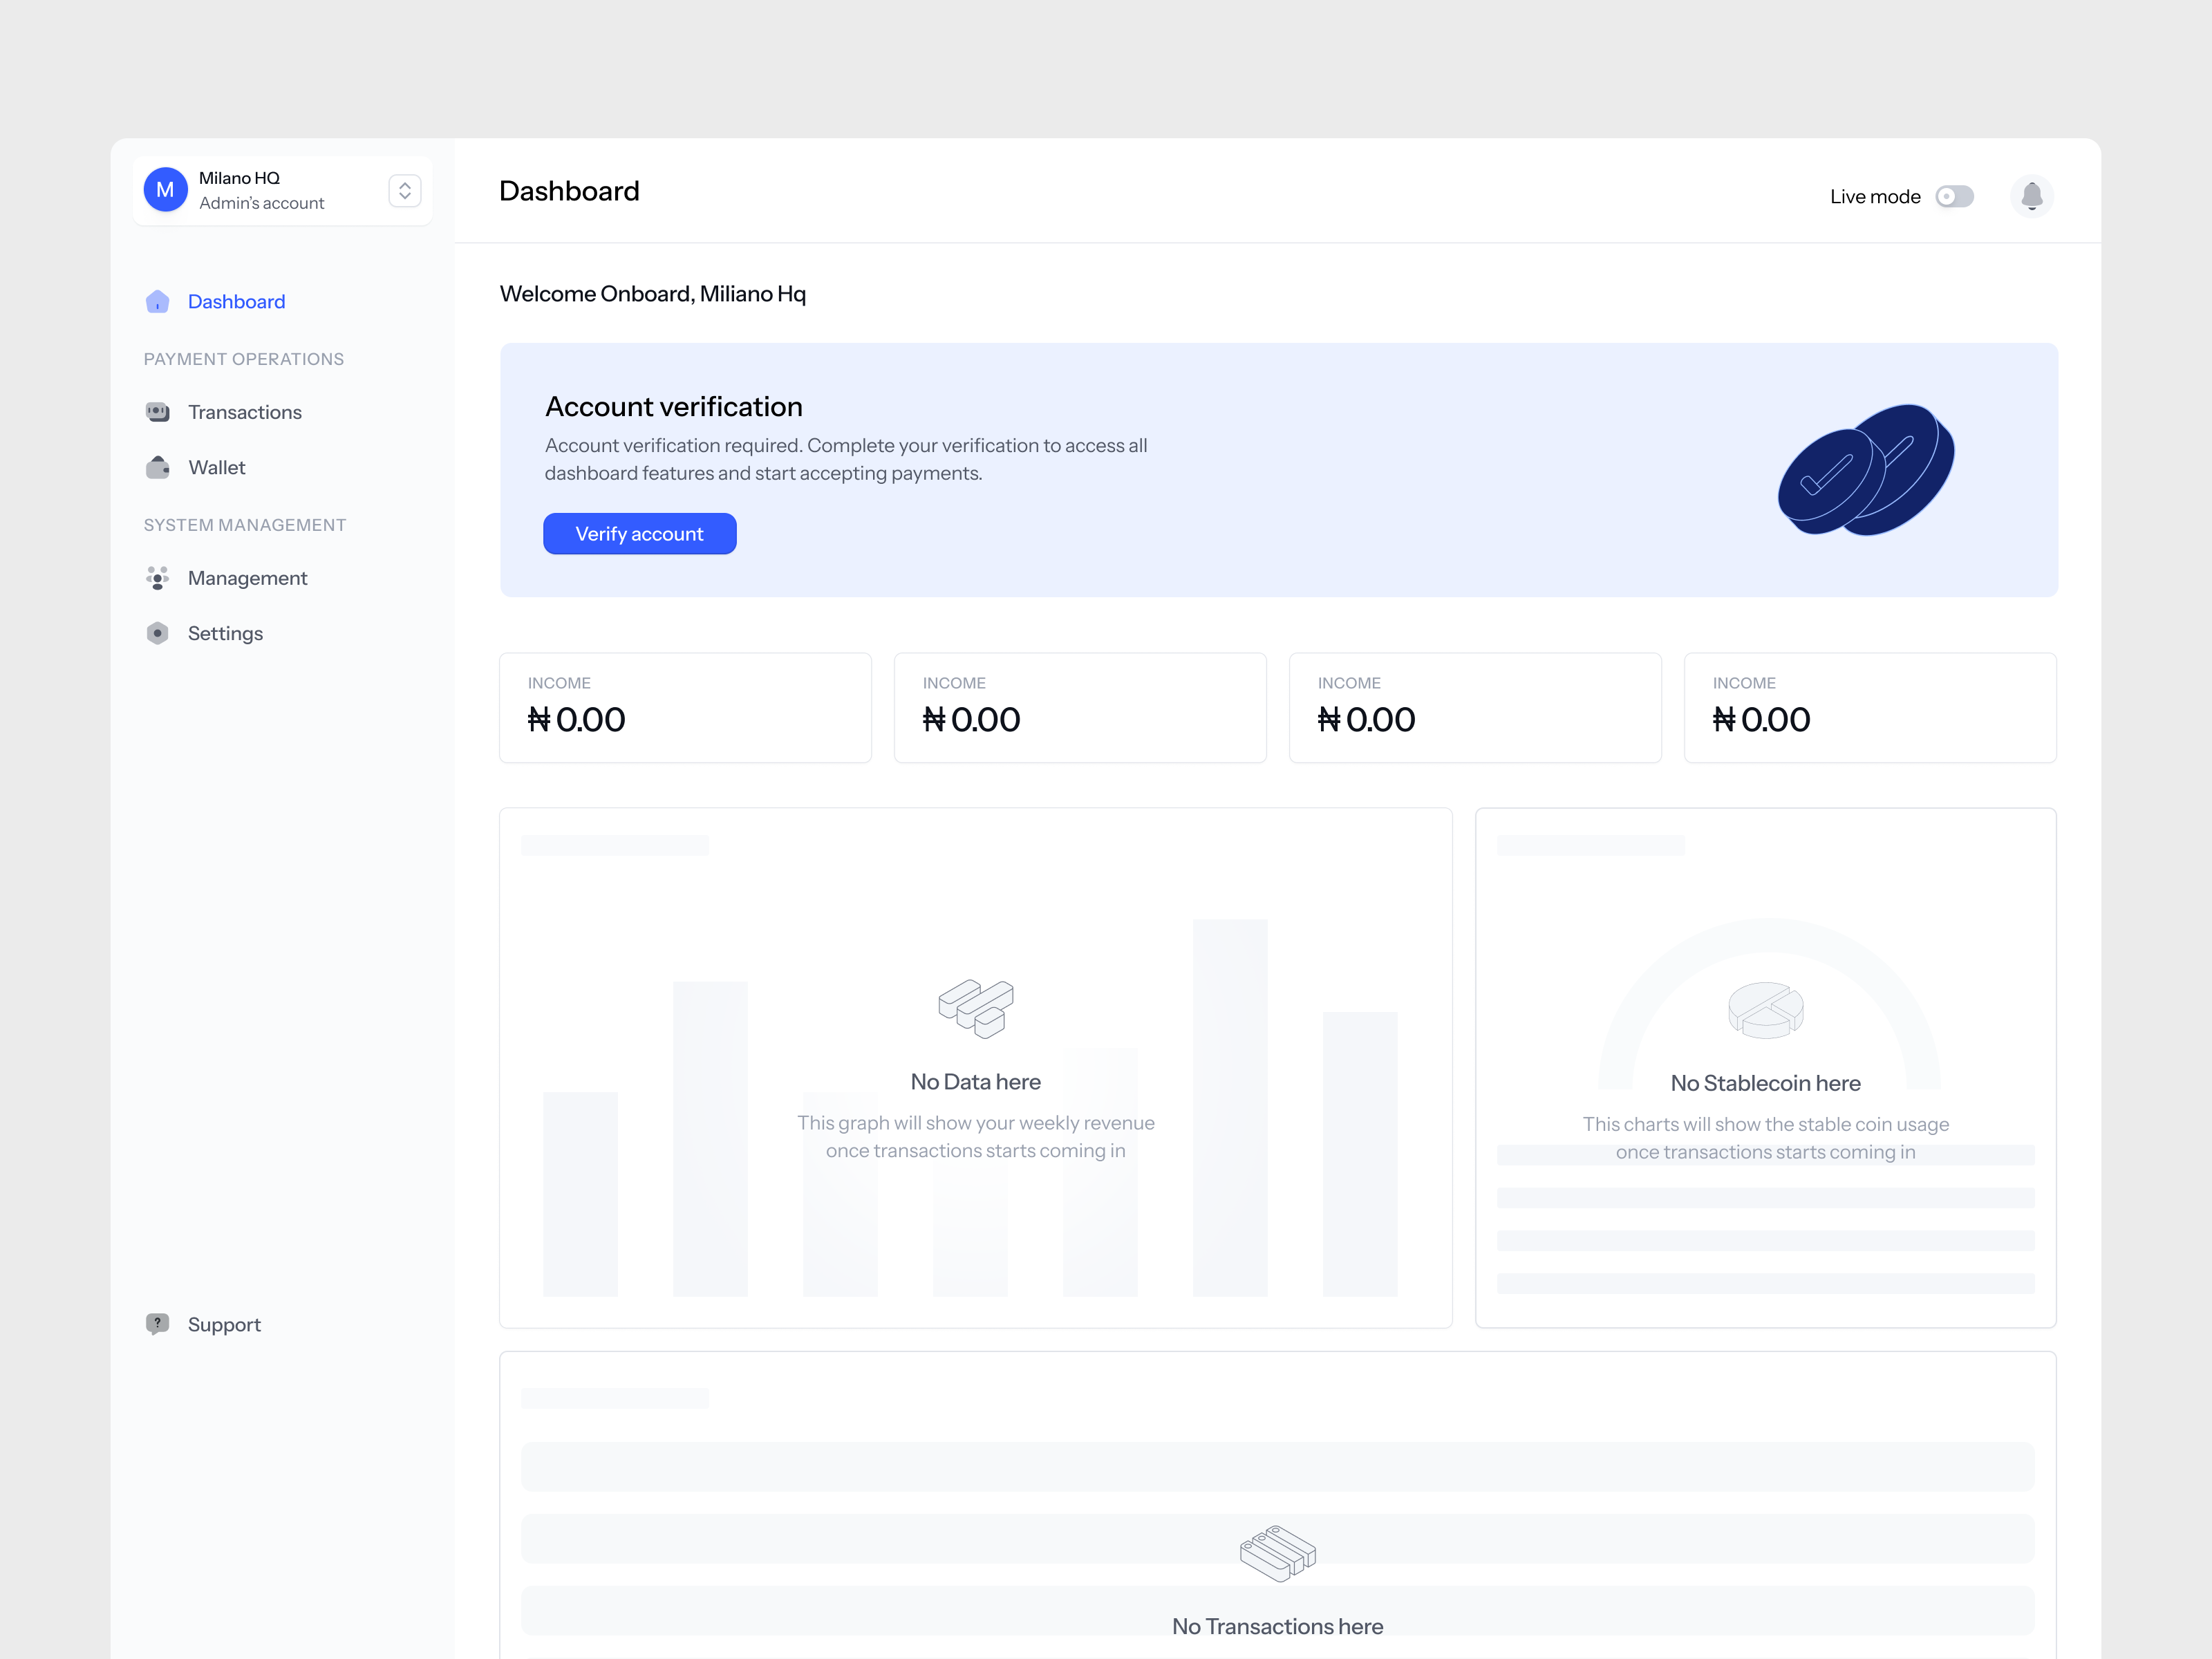Click the Support question mark icon
Viewport: 2212px width, 1659px height.
[158, 1324]
